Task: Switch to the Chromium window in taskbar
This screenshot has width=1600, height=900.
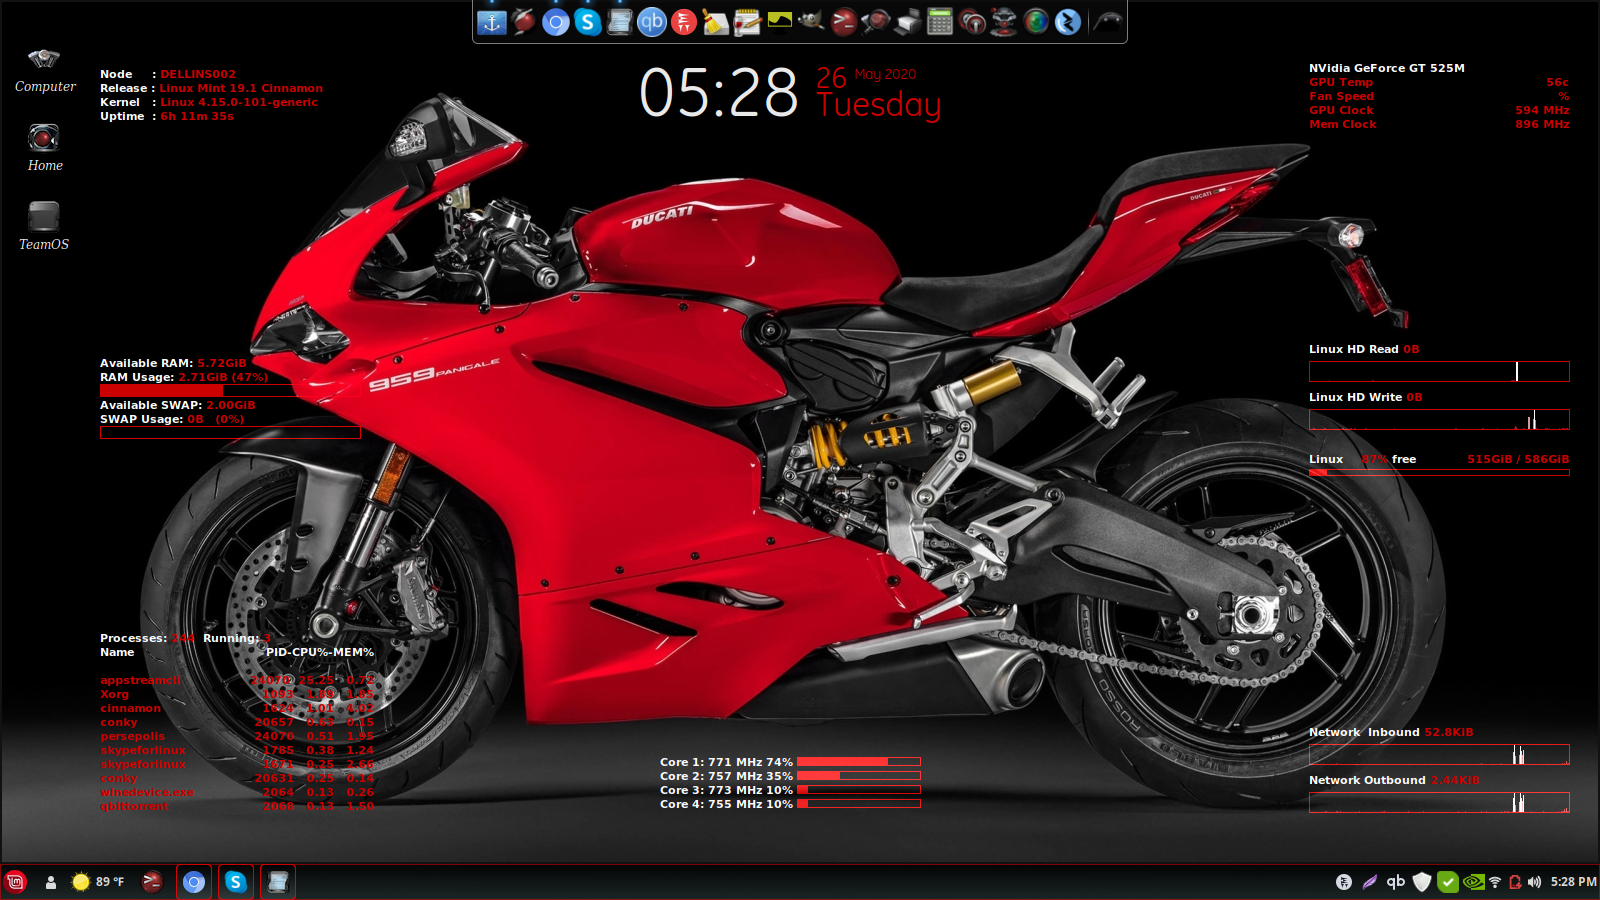Action: [x=194, y=882]
